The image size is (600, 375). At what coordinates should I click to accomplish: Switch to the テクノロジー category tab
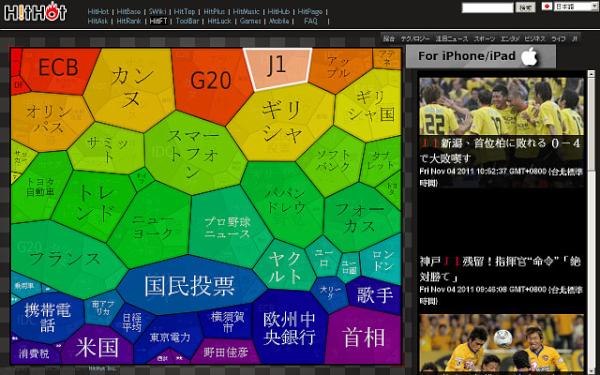coord(415,39)
